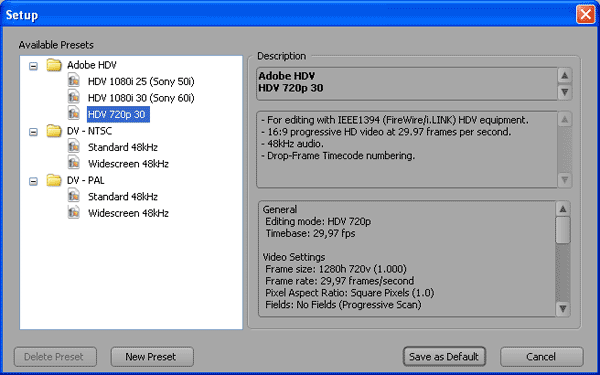600x375 pixels.
Task: Click the 'For editing with IEEE1394' line
Action: pos(395,120)
